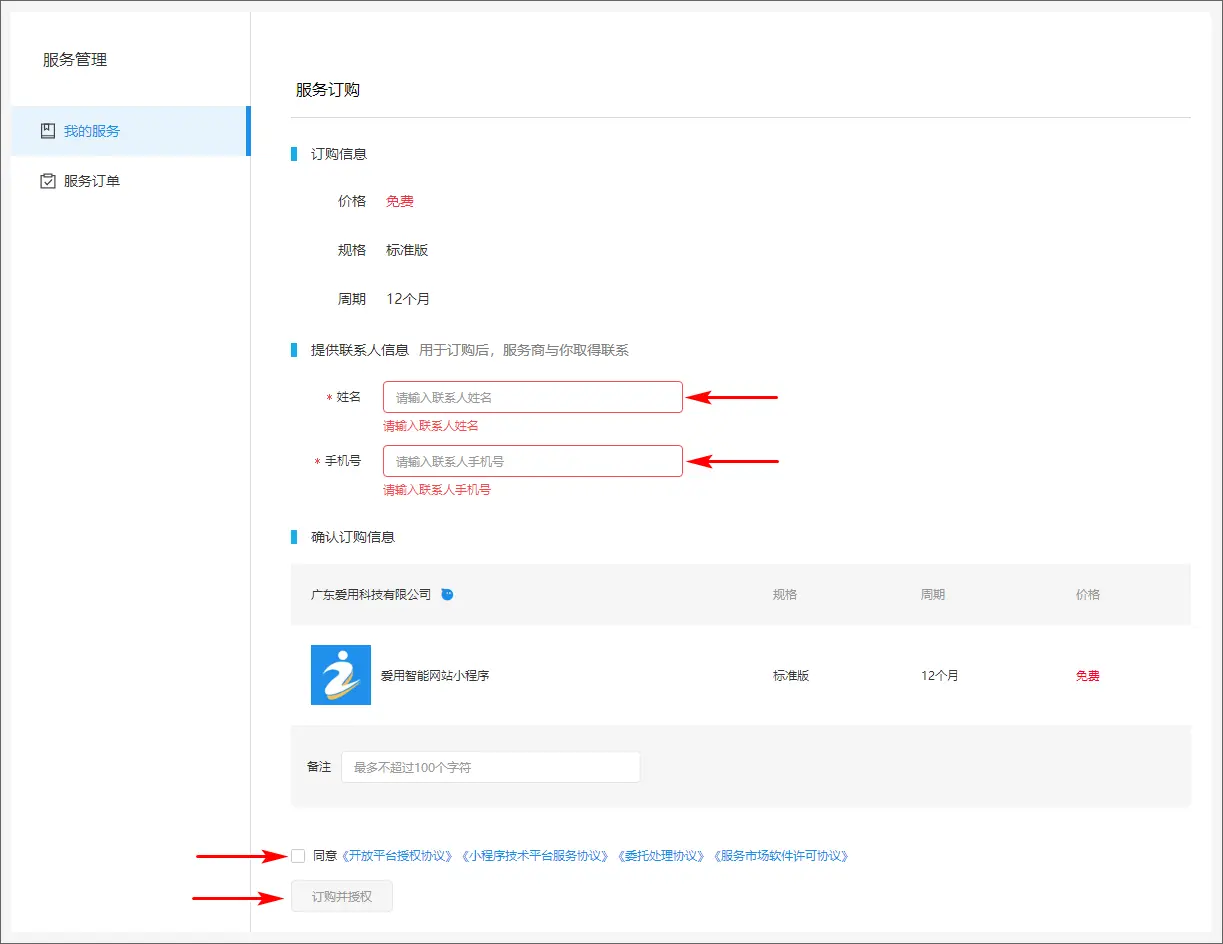This screenshot has height=944, width=1223.
Task: Open the 《小程序技术平台服务协议》 link
Action: pyautogui.click(x=535, y=856)
